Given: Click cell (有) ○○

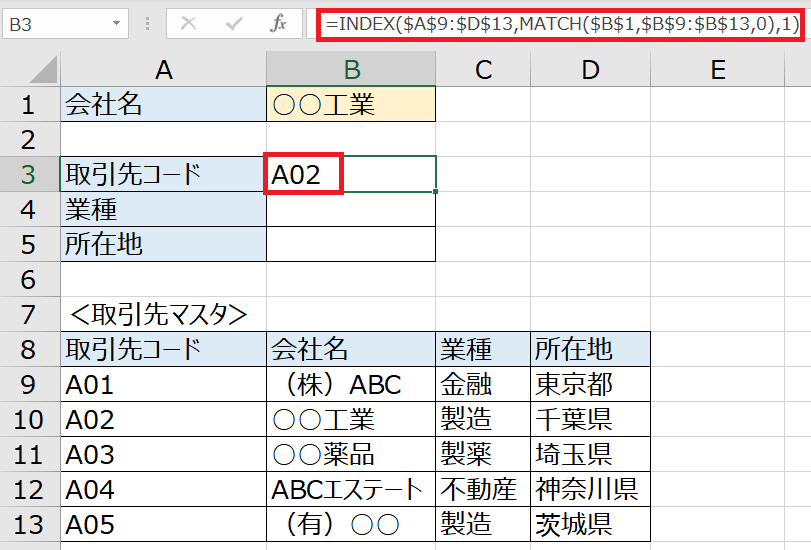Looking at the screenshot, I should click(x=351, y=524).
